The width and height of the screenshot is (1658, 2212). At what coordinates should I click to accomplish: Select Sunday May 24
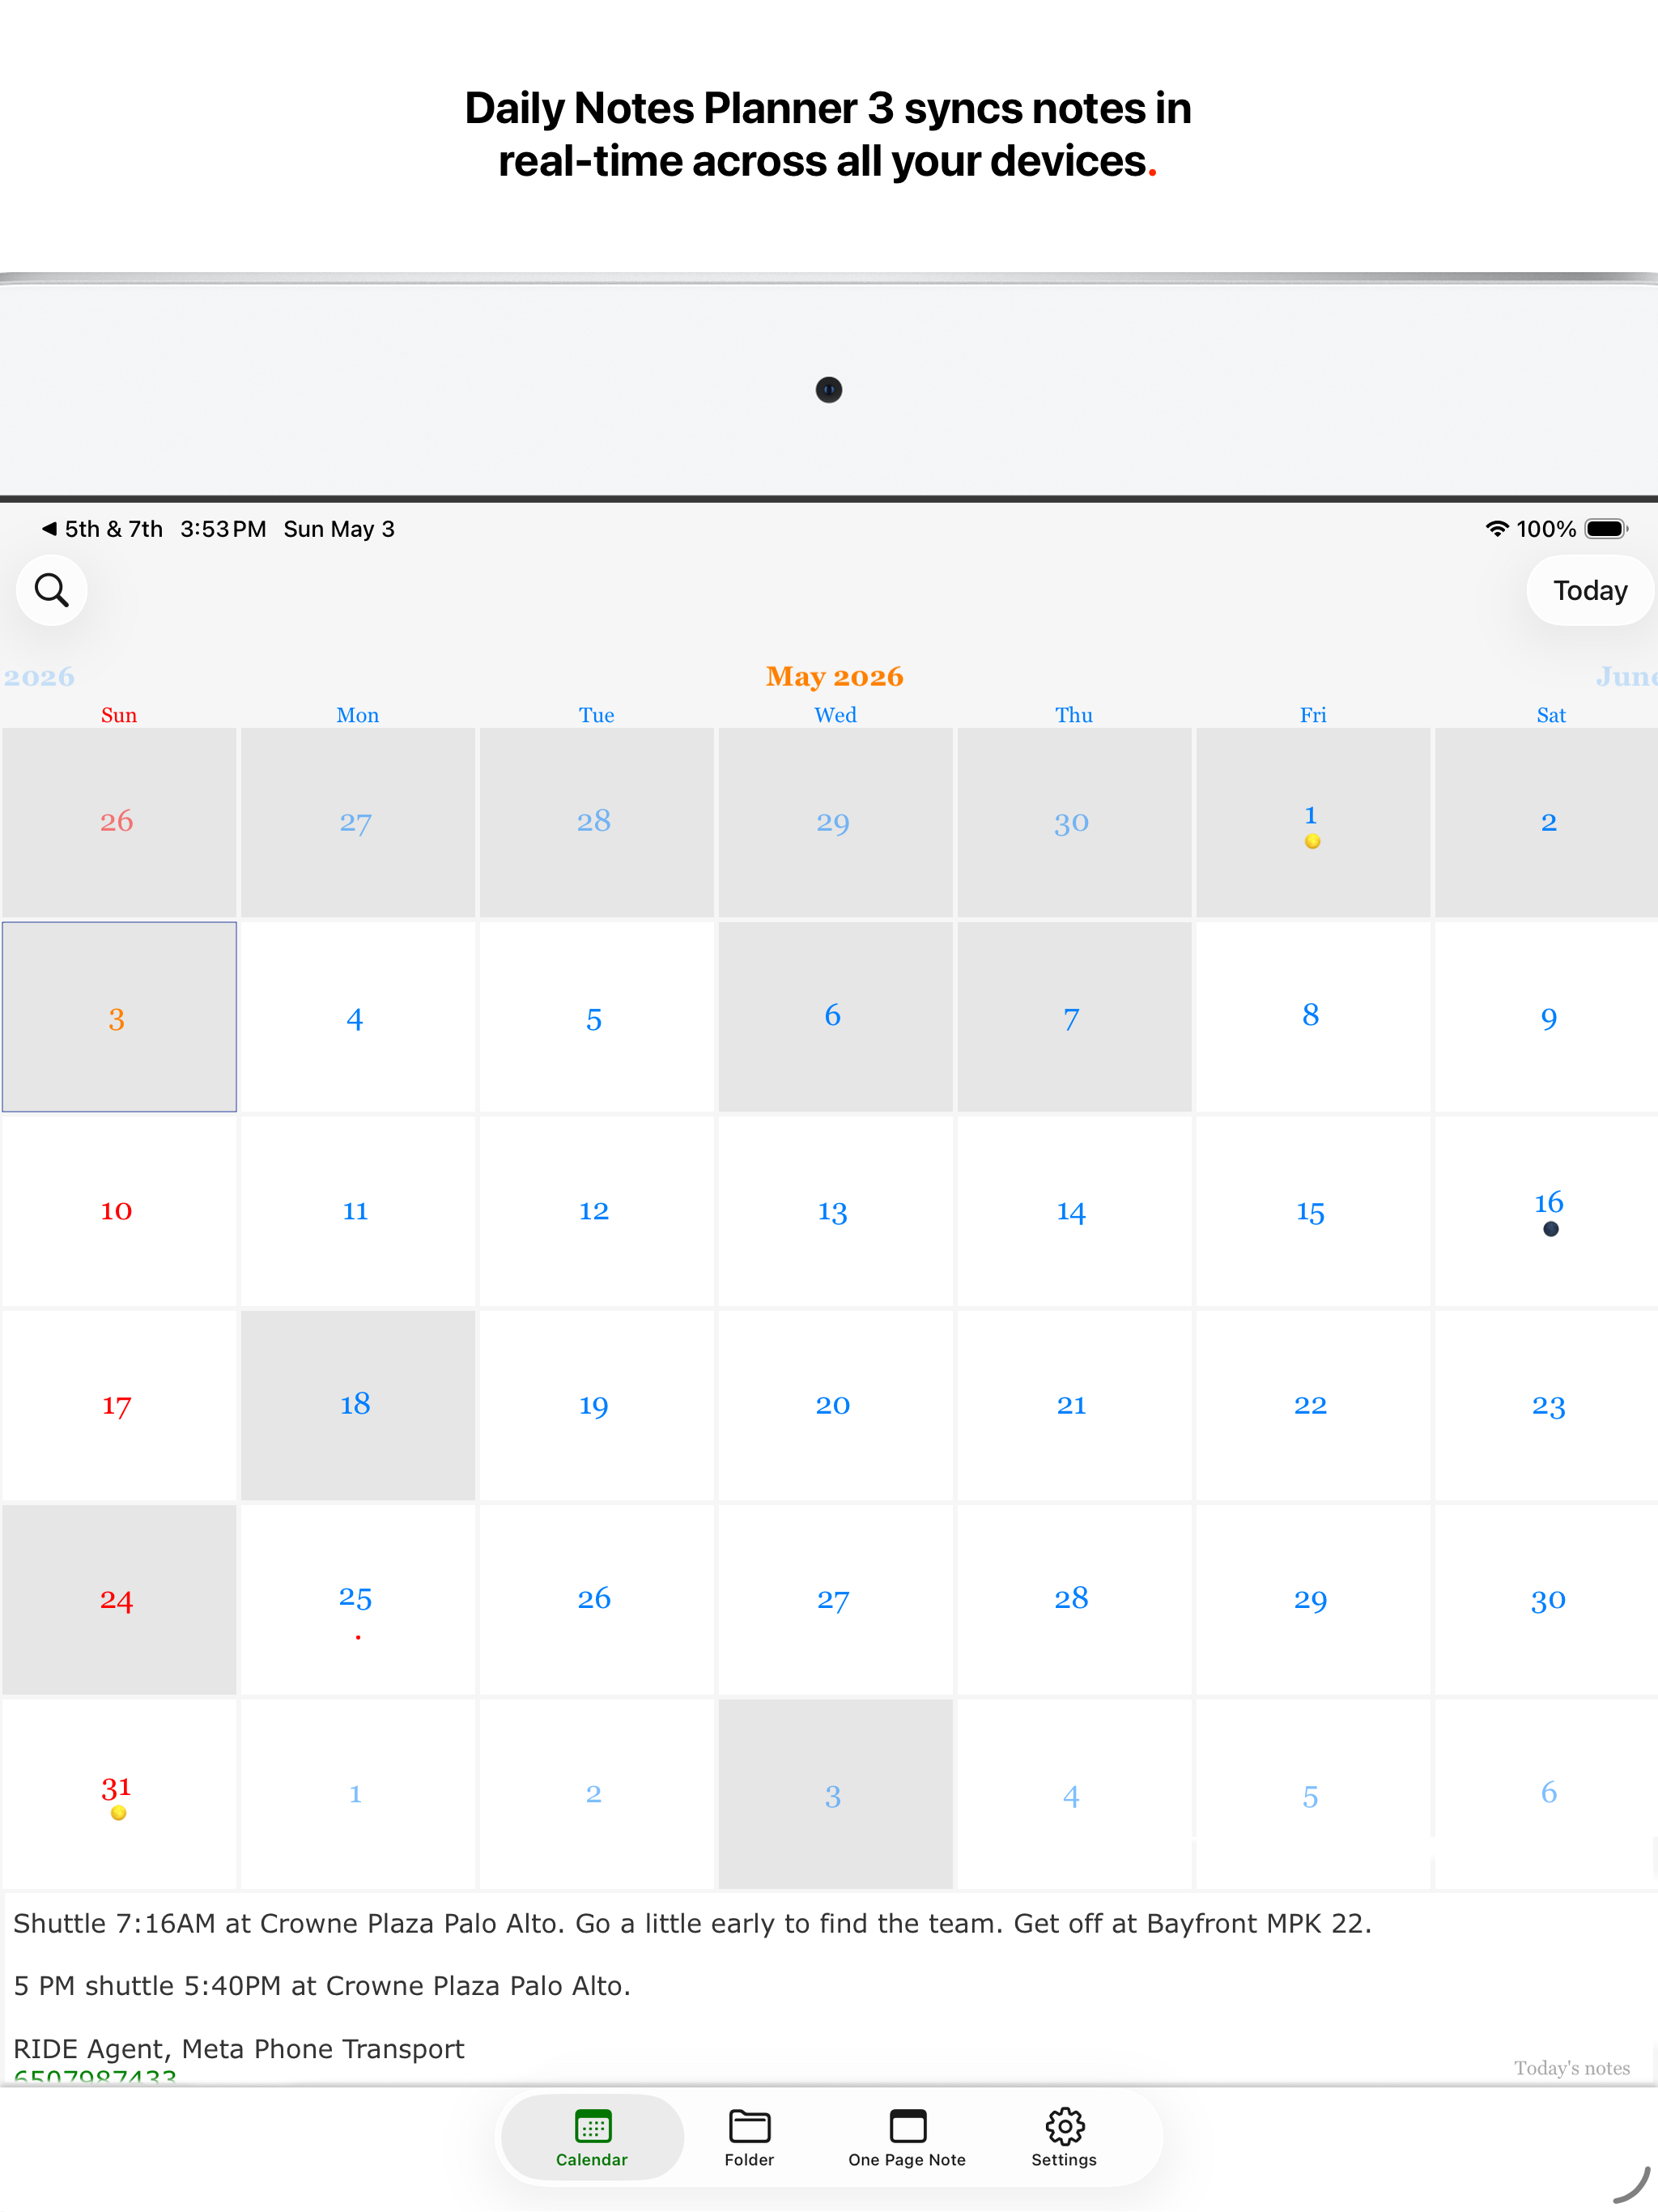(x=119, y=1598)
